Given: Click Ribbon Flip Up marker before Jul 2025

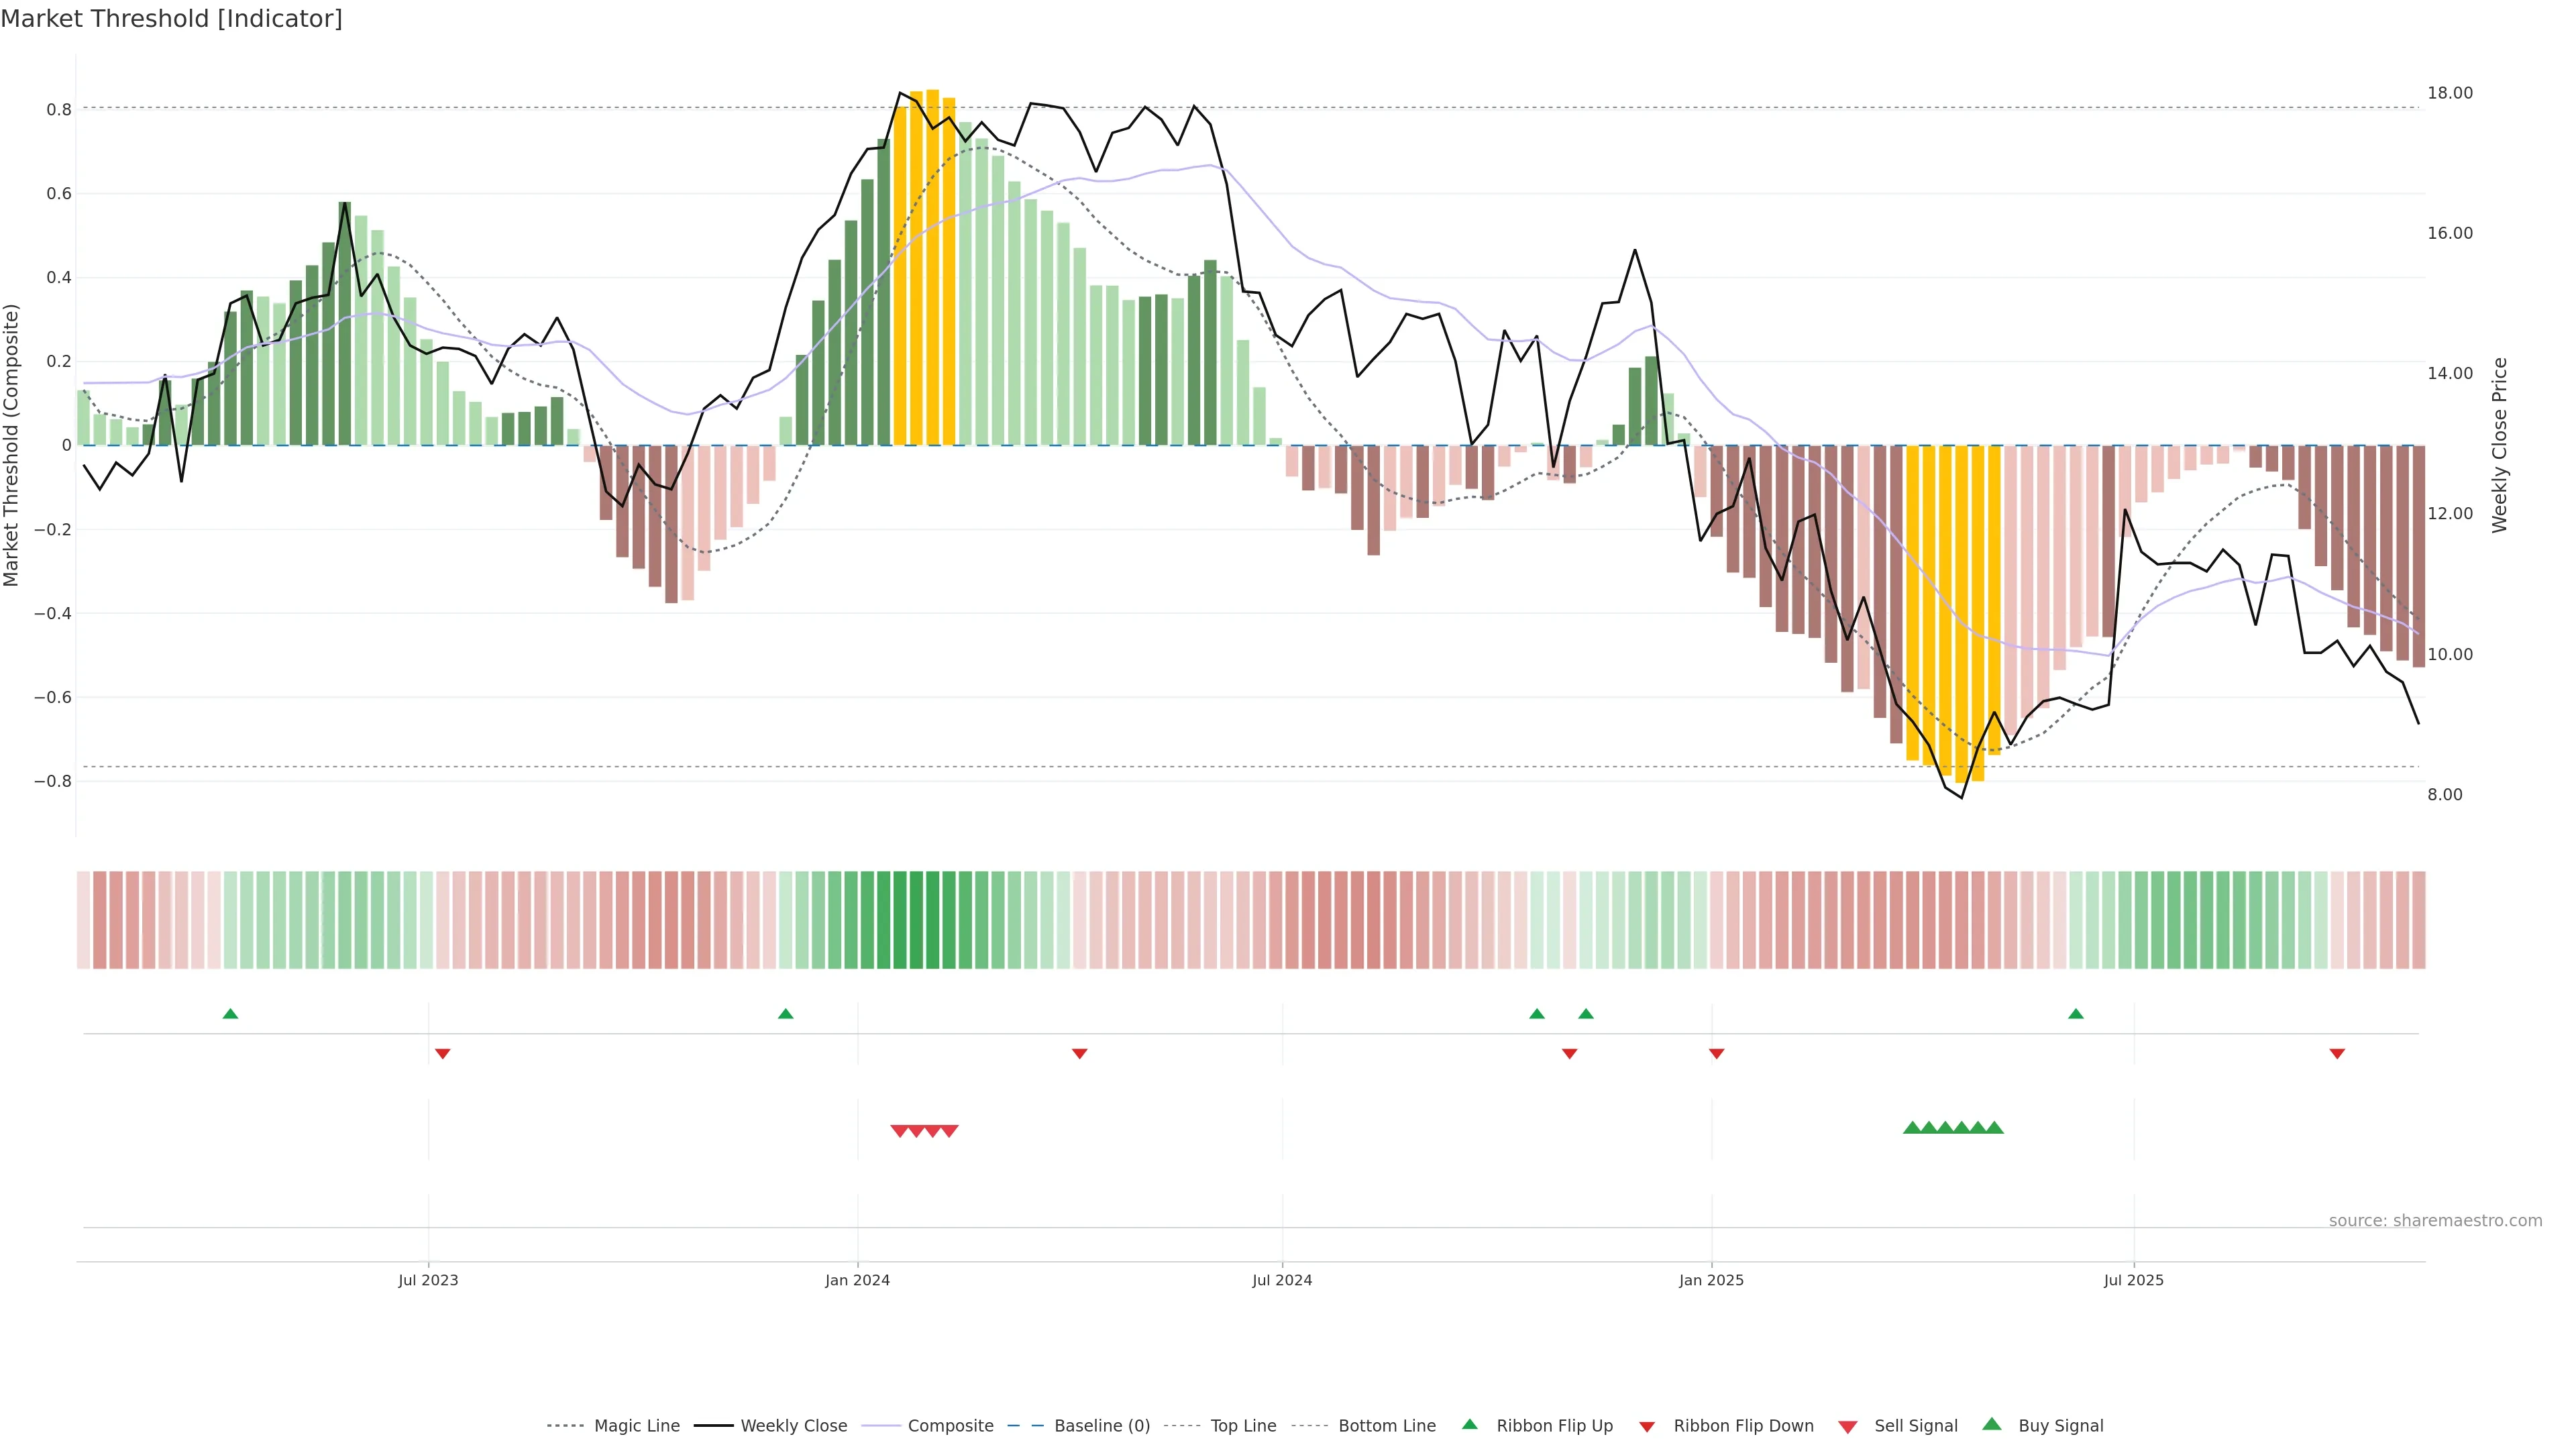Looking at the screenshot, I should click(x=2076, y=1014).
